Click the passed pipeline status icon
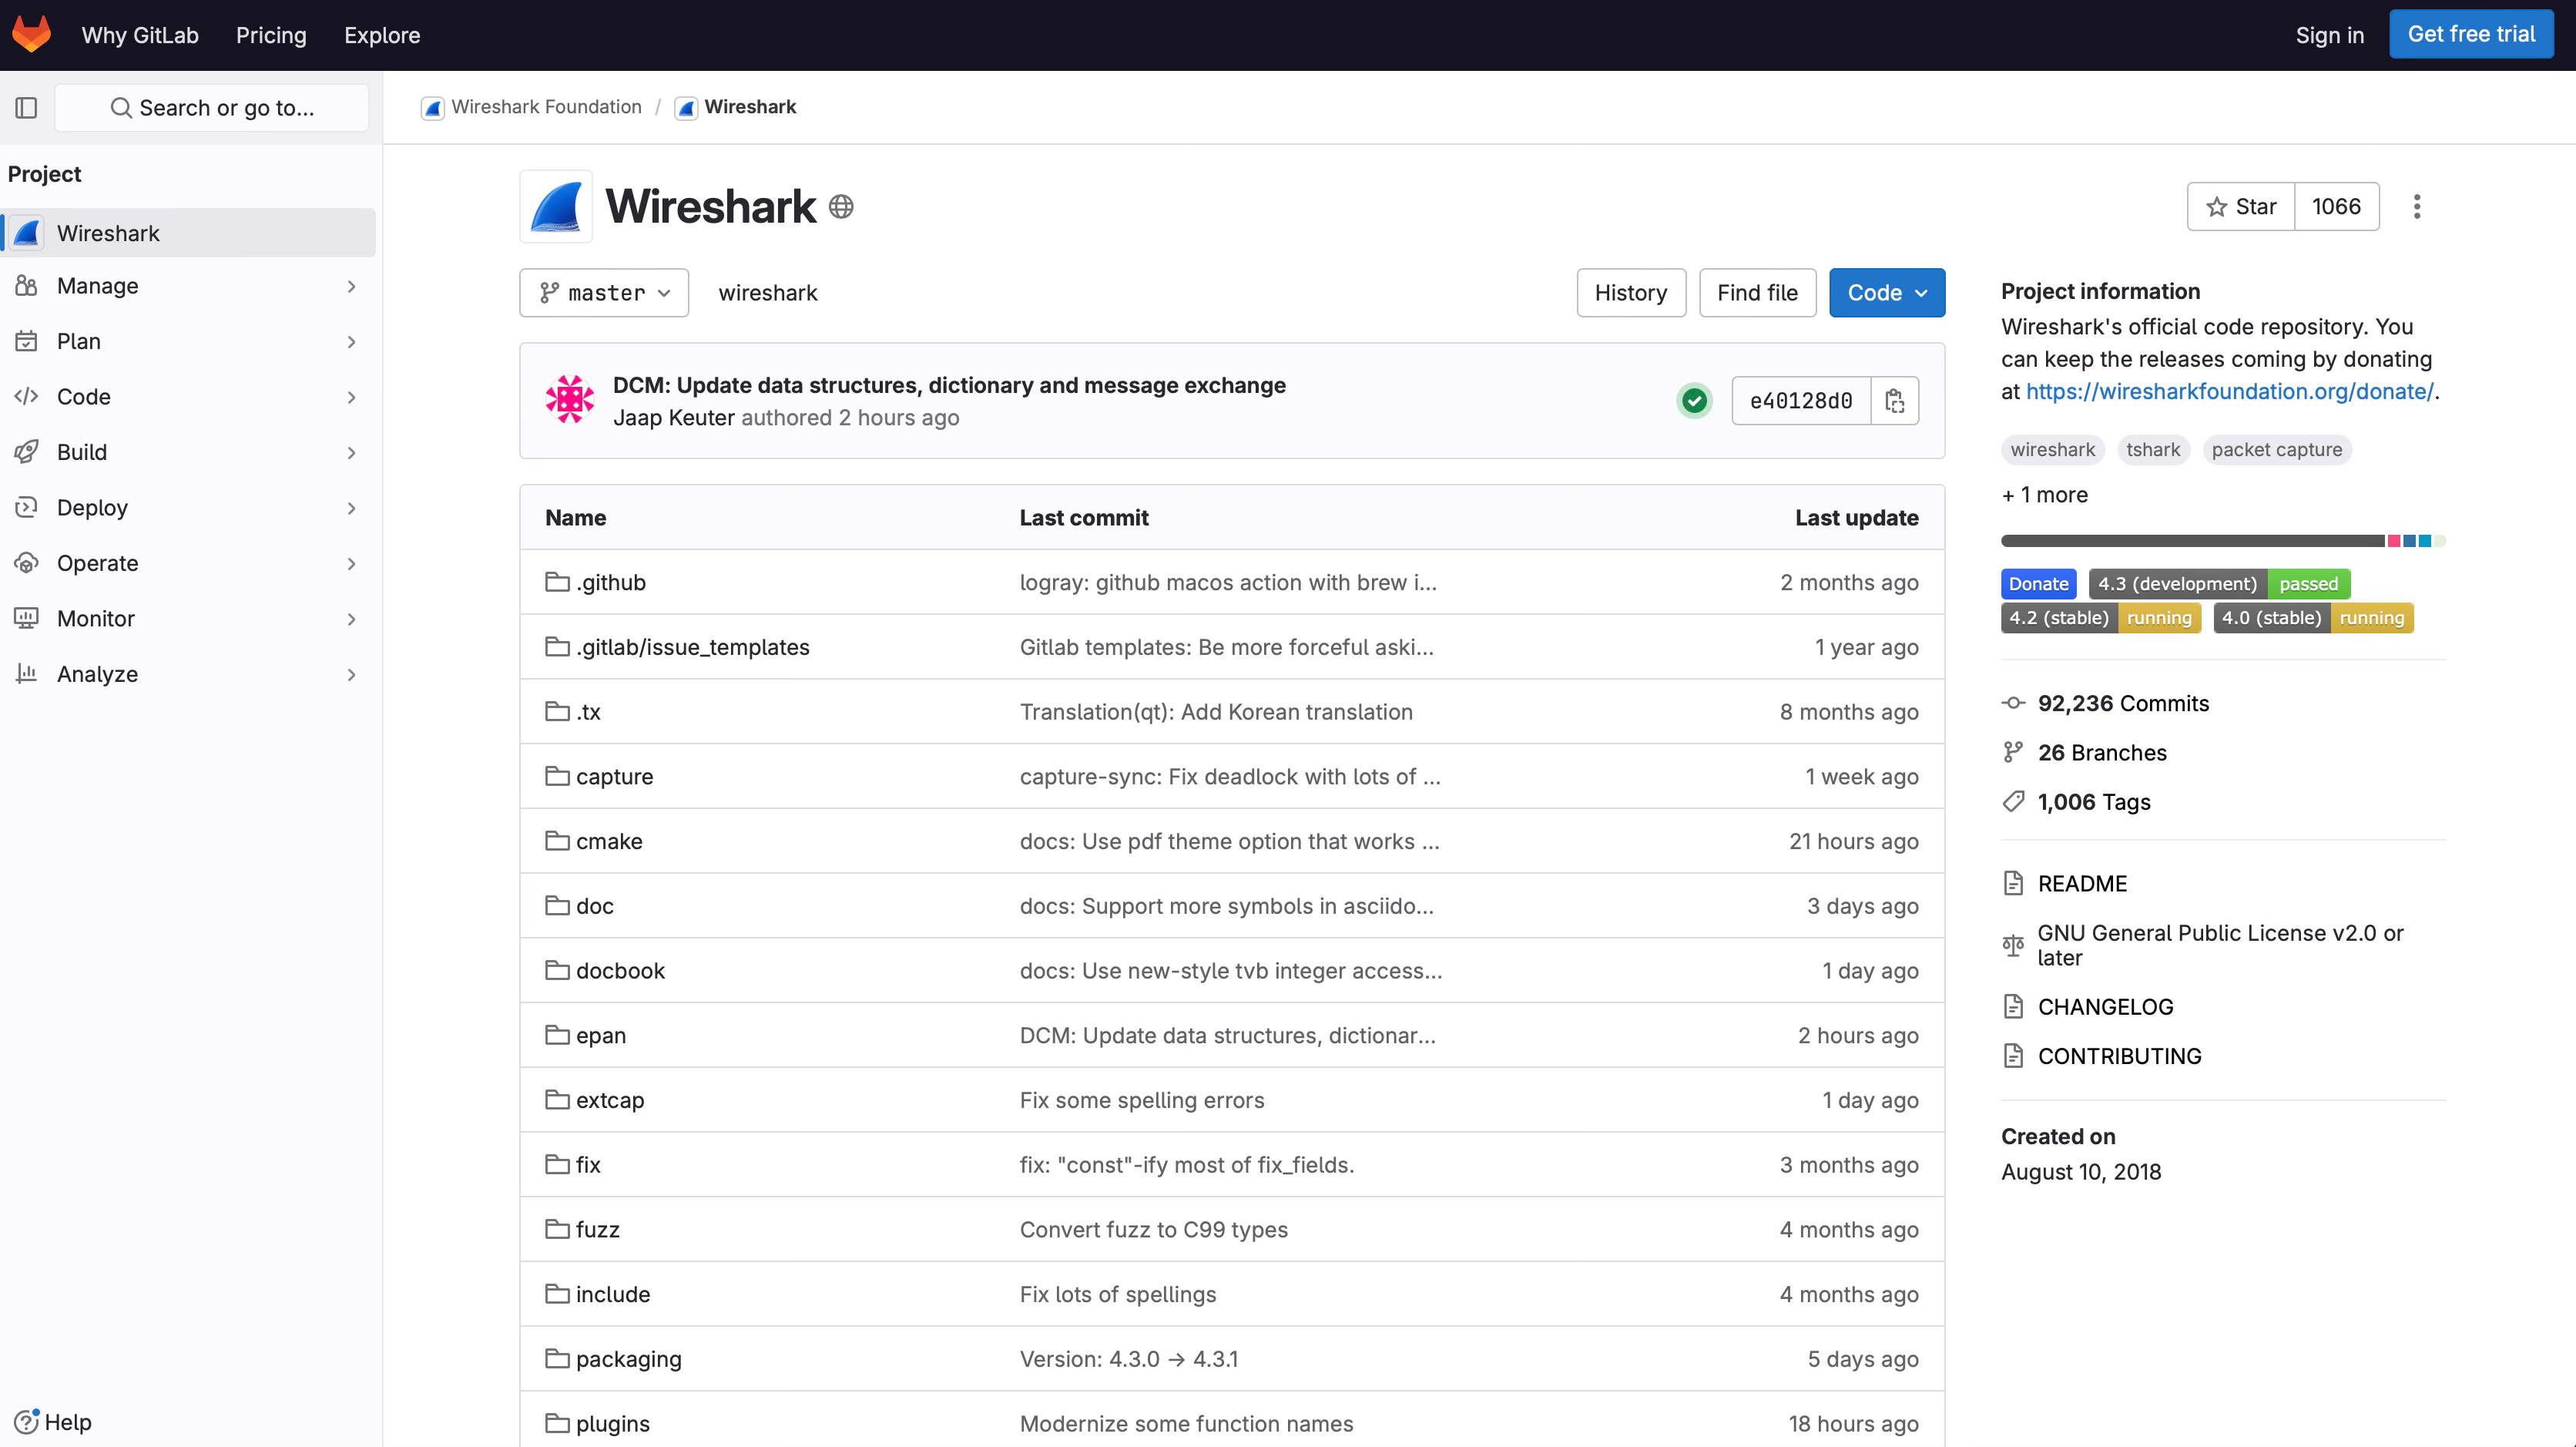This screenshot has height=1447, width=2576. (1694, 400)
